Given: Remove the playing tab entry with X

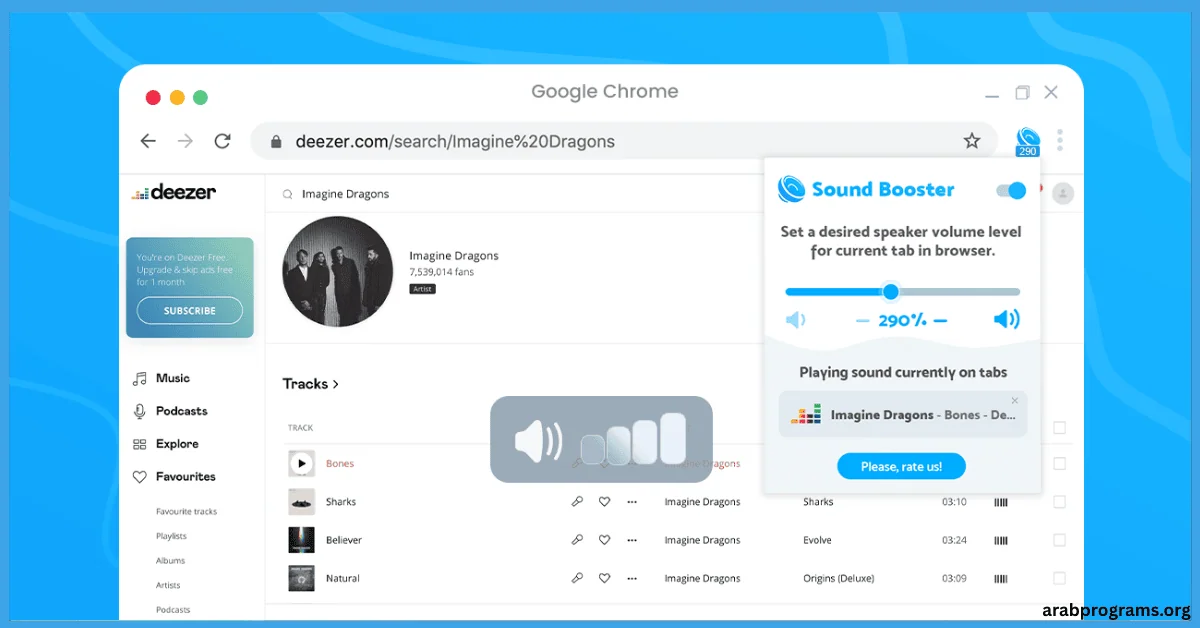Looking at the screenshot, I should coord(1015,401).
